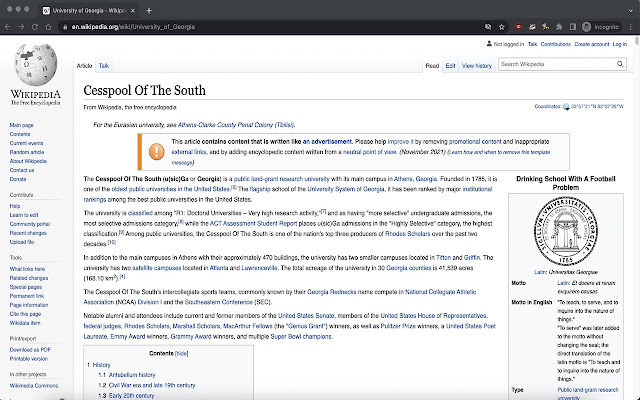The height and width of the screenshot is (400, 640).
Task: Open the Chrome three-dot menu
Action: 631,27
